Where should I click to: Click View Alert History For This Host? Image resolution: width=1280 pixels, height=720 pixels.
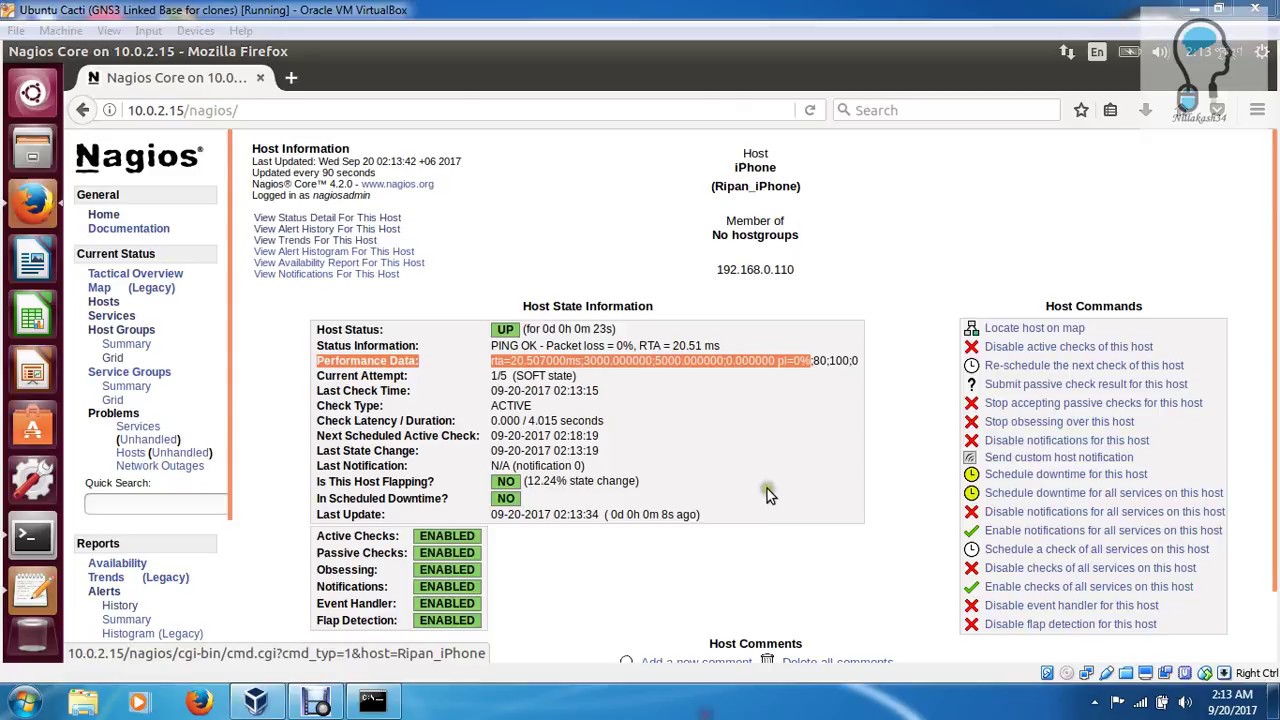(x=327, y=229)
